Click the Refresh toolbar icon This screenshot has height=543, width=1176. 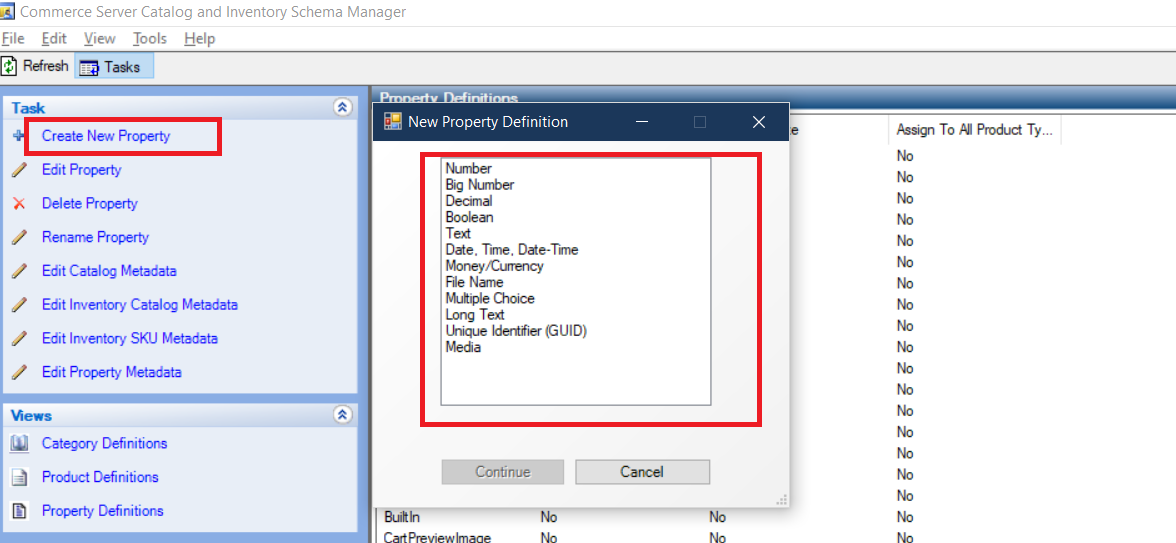point(9,66)
